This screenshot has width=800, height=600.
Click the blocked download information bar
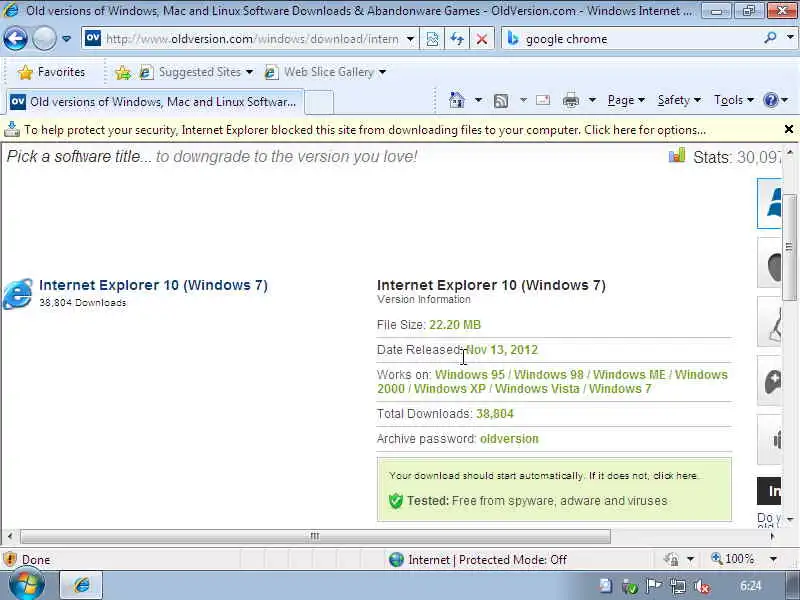[x=365, y=130]
